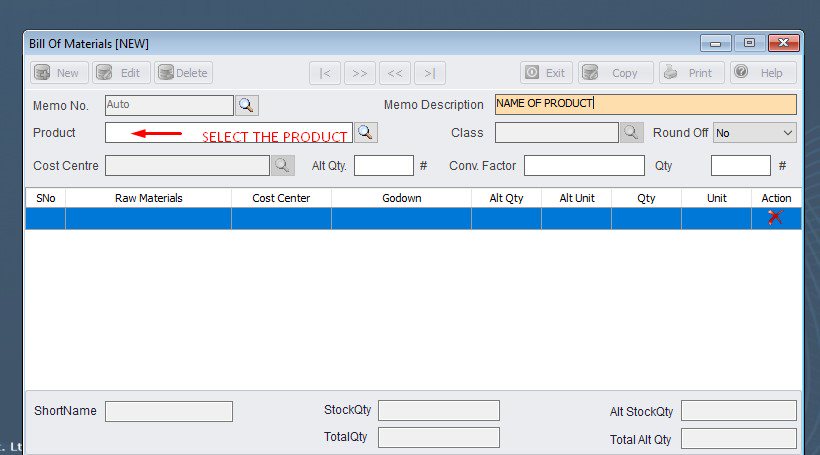Go to the first record
The height and width of the screenshot is (455, 820).
(325, 73)
